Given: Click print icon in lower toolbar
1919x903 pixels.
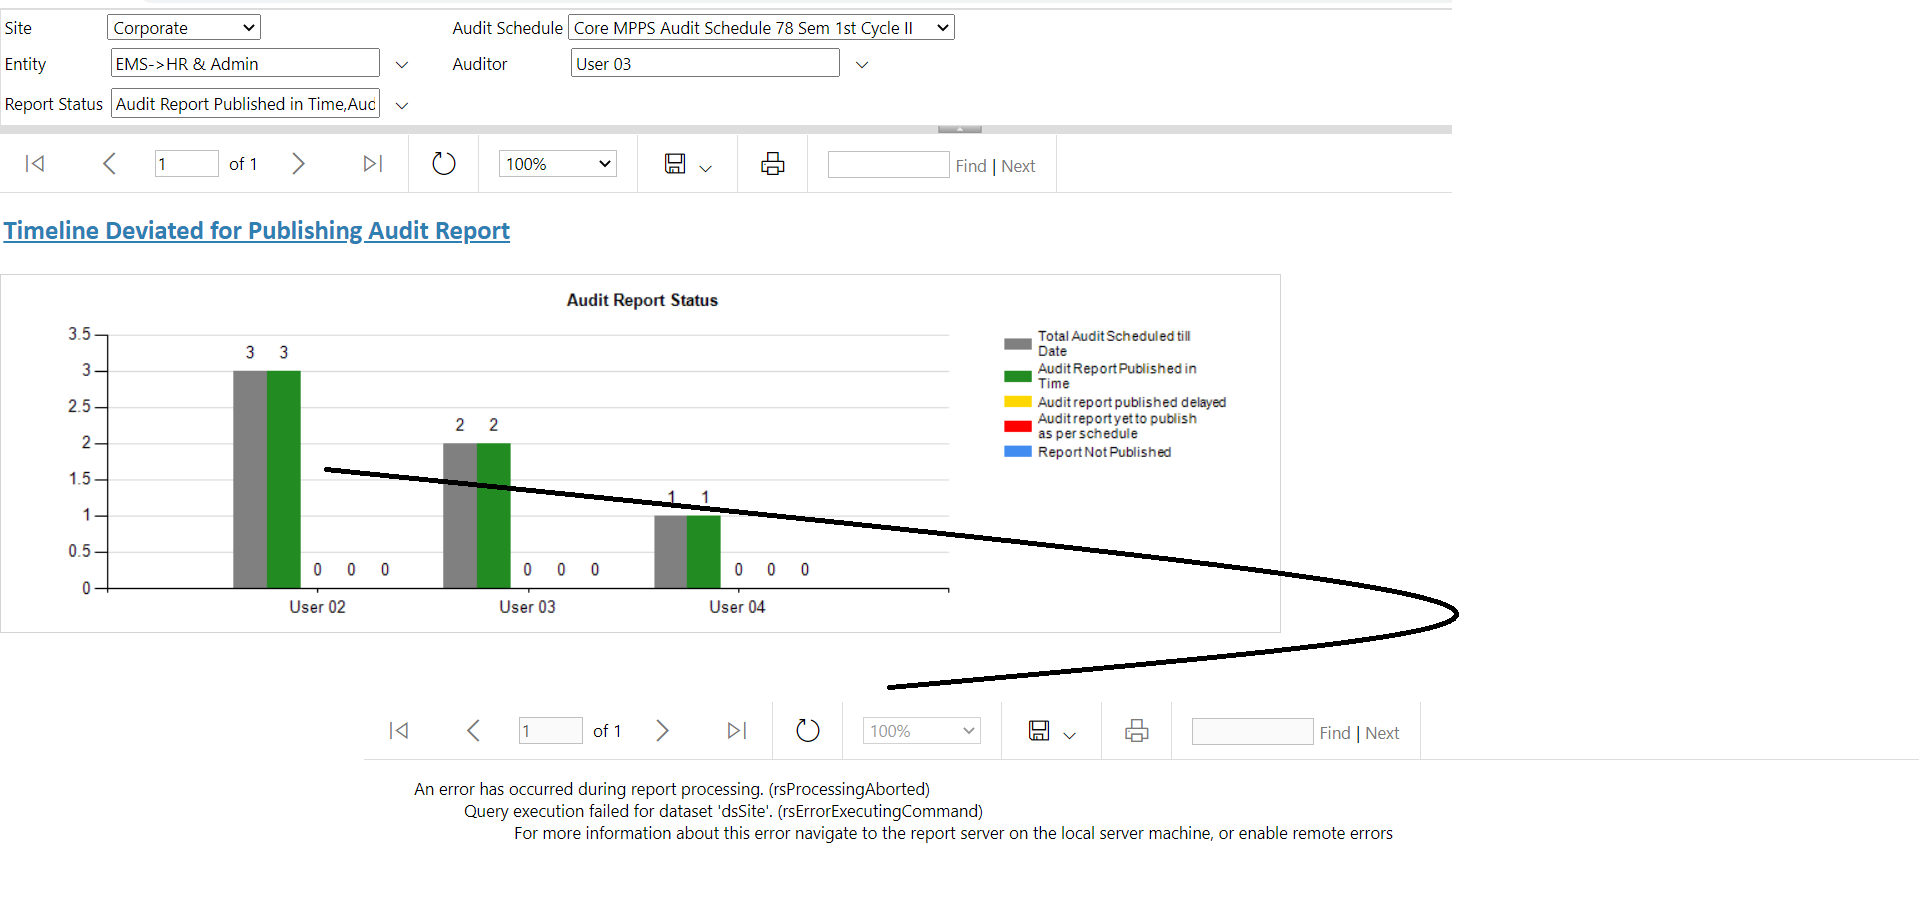Looking at the screenshot, I should click(x=1137, y=731).
